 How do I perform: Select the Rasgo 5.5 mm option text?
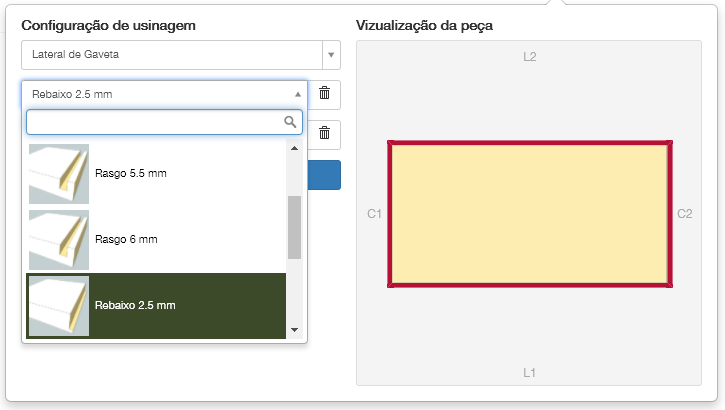pos(130,174)
